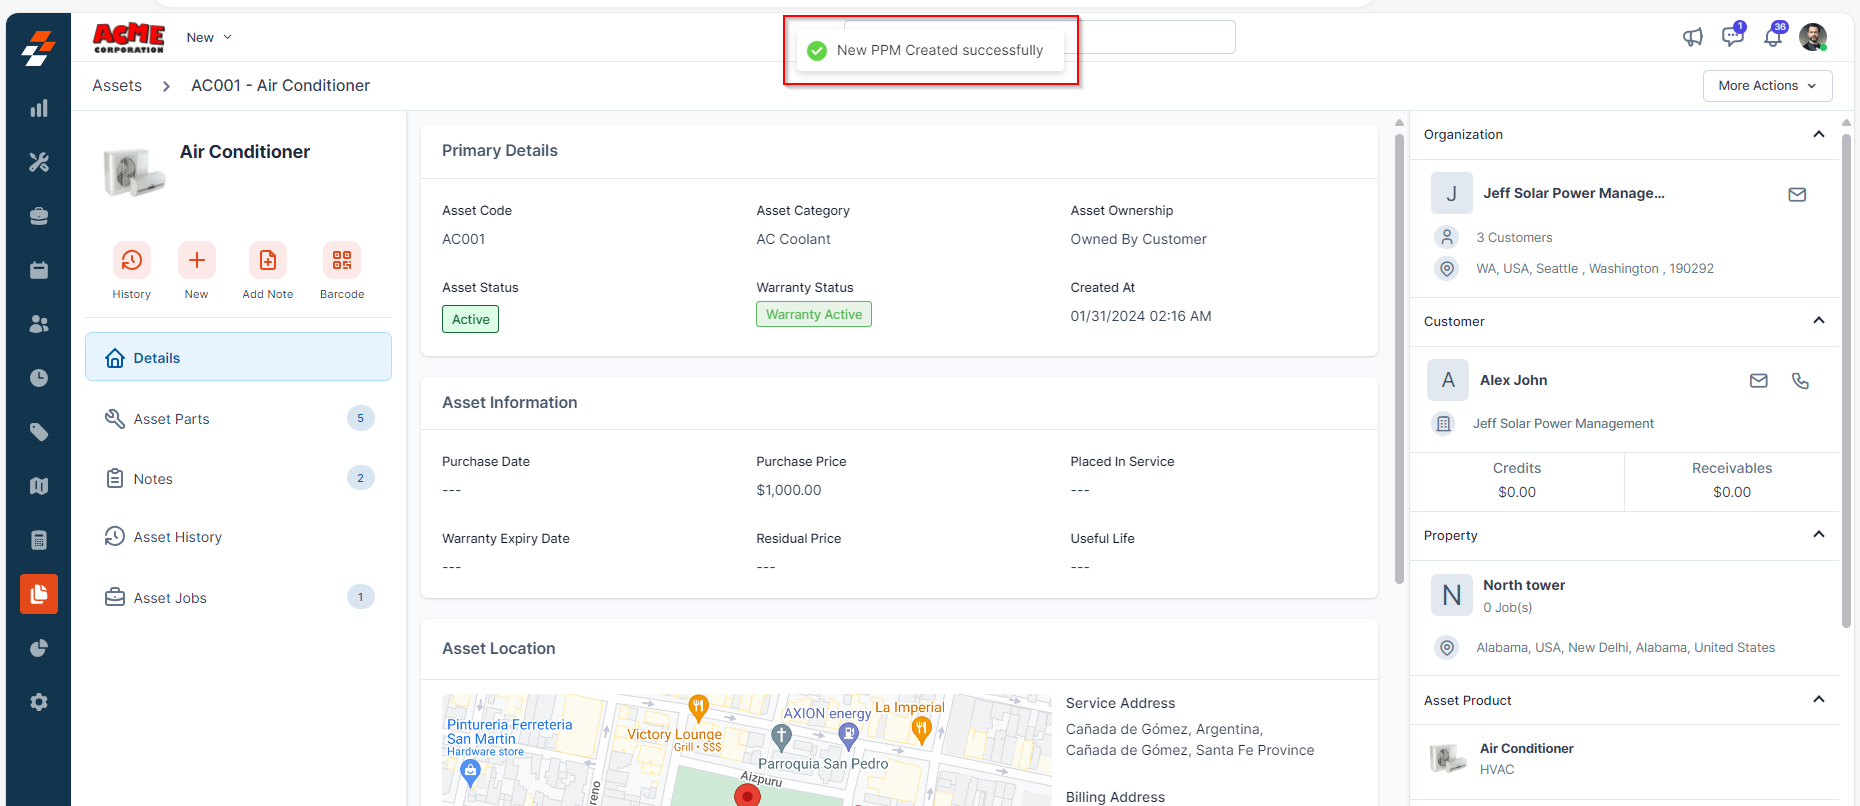The height and width of the screenshot is (806, 1860).
Task: Email Jeff Solar Power organization envelope icon
Action: point(1797,195)
